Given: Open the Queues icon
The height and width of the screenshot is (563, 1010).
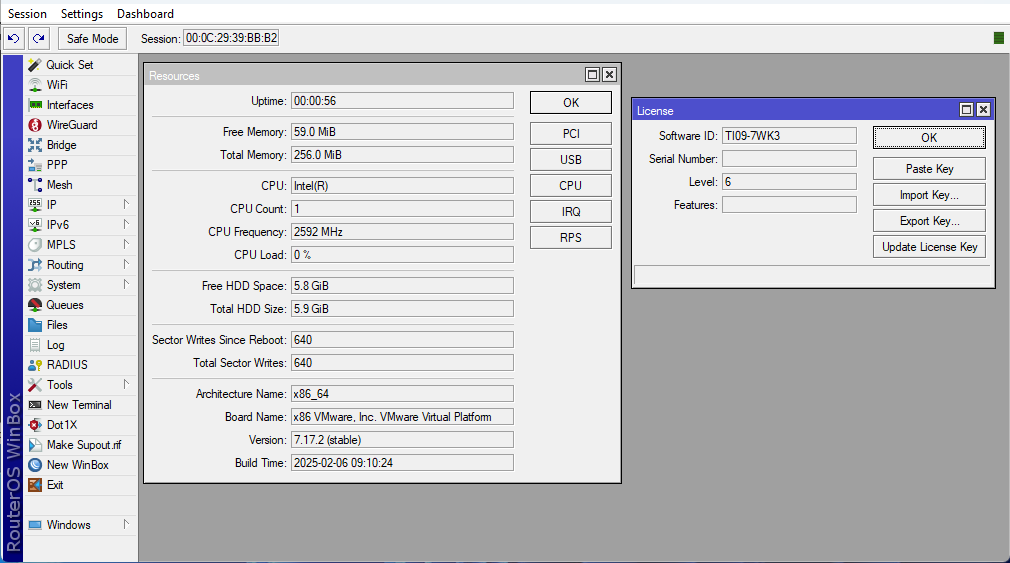Looking at the screenshot, I should [35, 305].
